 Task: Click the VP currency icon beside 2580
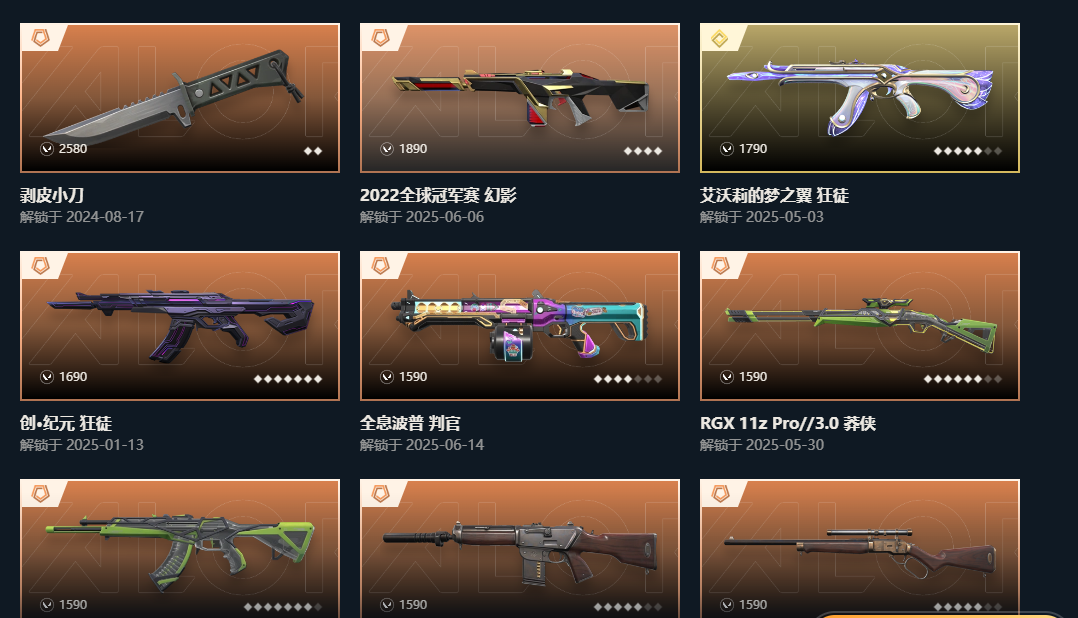click(47, 148)
